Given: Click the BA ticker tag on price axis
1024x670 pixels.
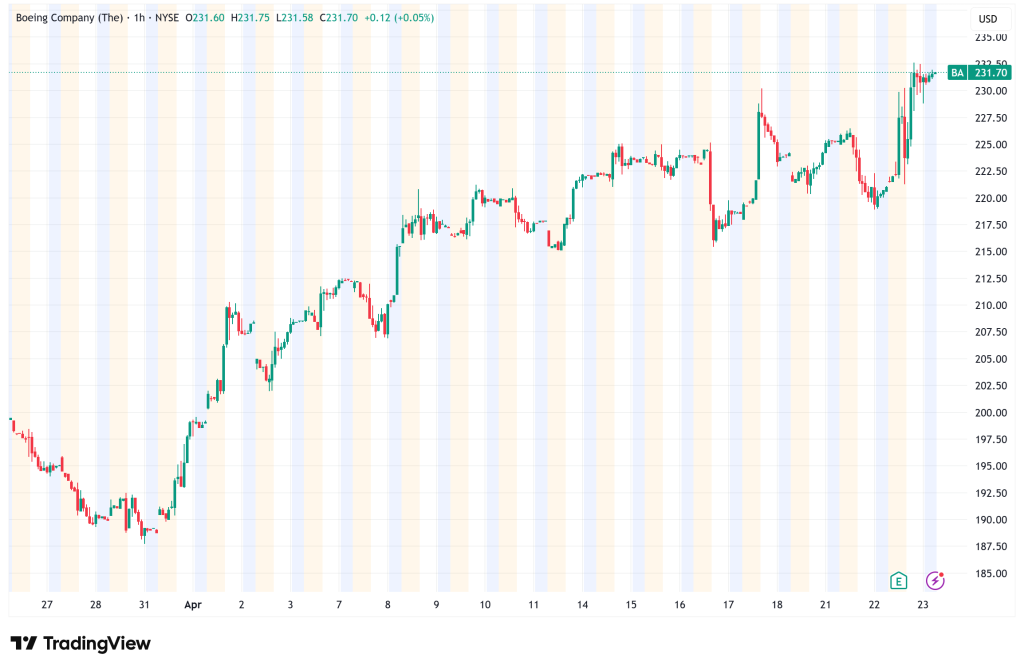Looking at the screenshot, I should (x=957, y=73).
